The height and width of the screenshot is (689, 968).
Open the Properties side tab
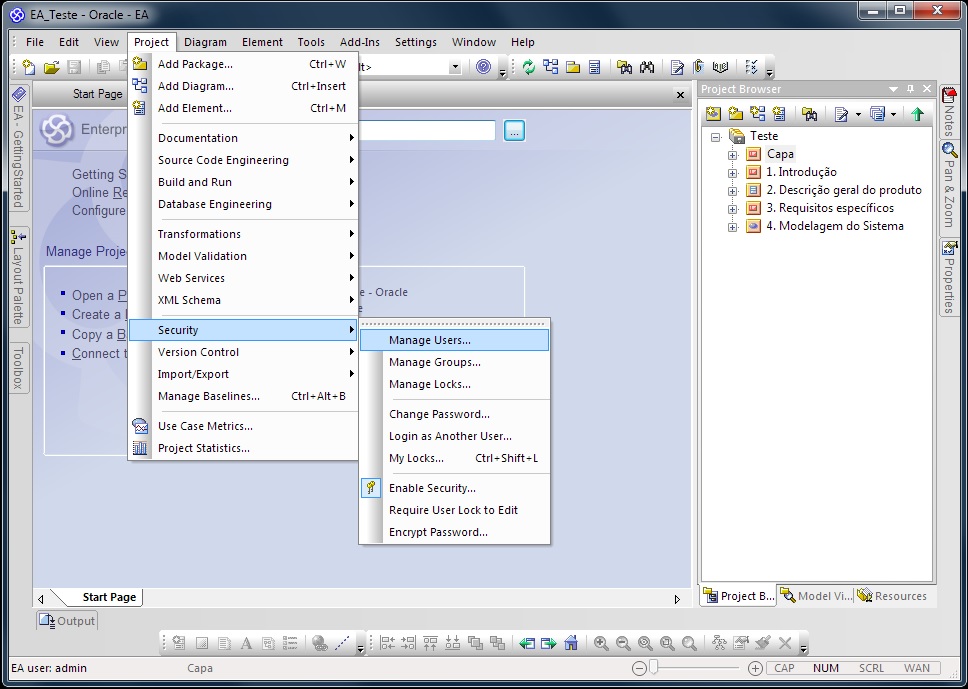(949, 277)
